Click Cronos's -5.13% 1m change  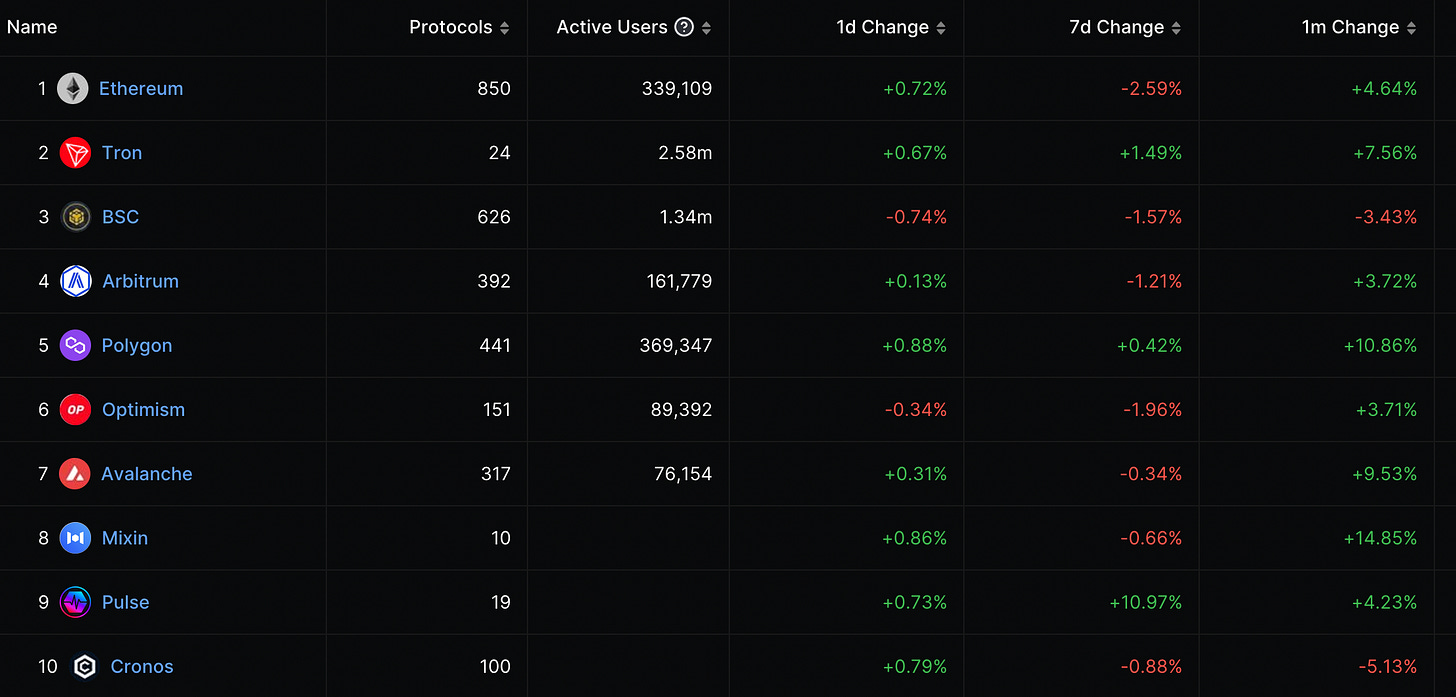pyautogui.click(x=1388, y=666)
